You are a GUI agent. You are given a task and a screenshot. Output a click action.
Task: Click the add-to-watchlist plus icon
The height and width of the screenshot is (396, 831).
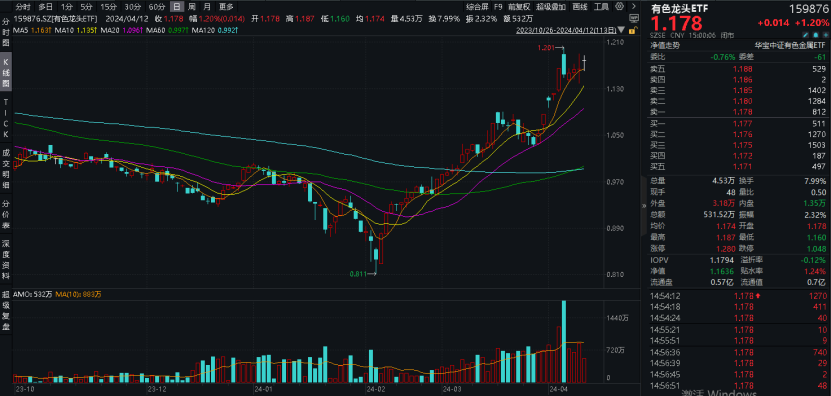826,35
